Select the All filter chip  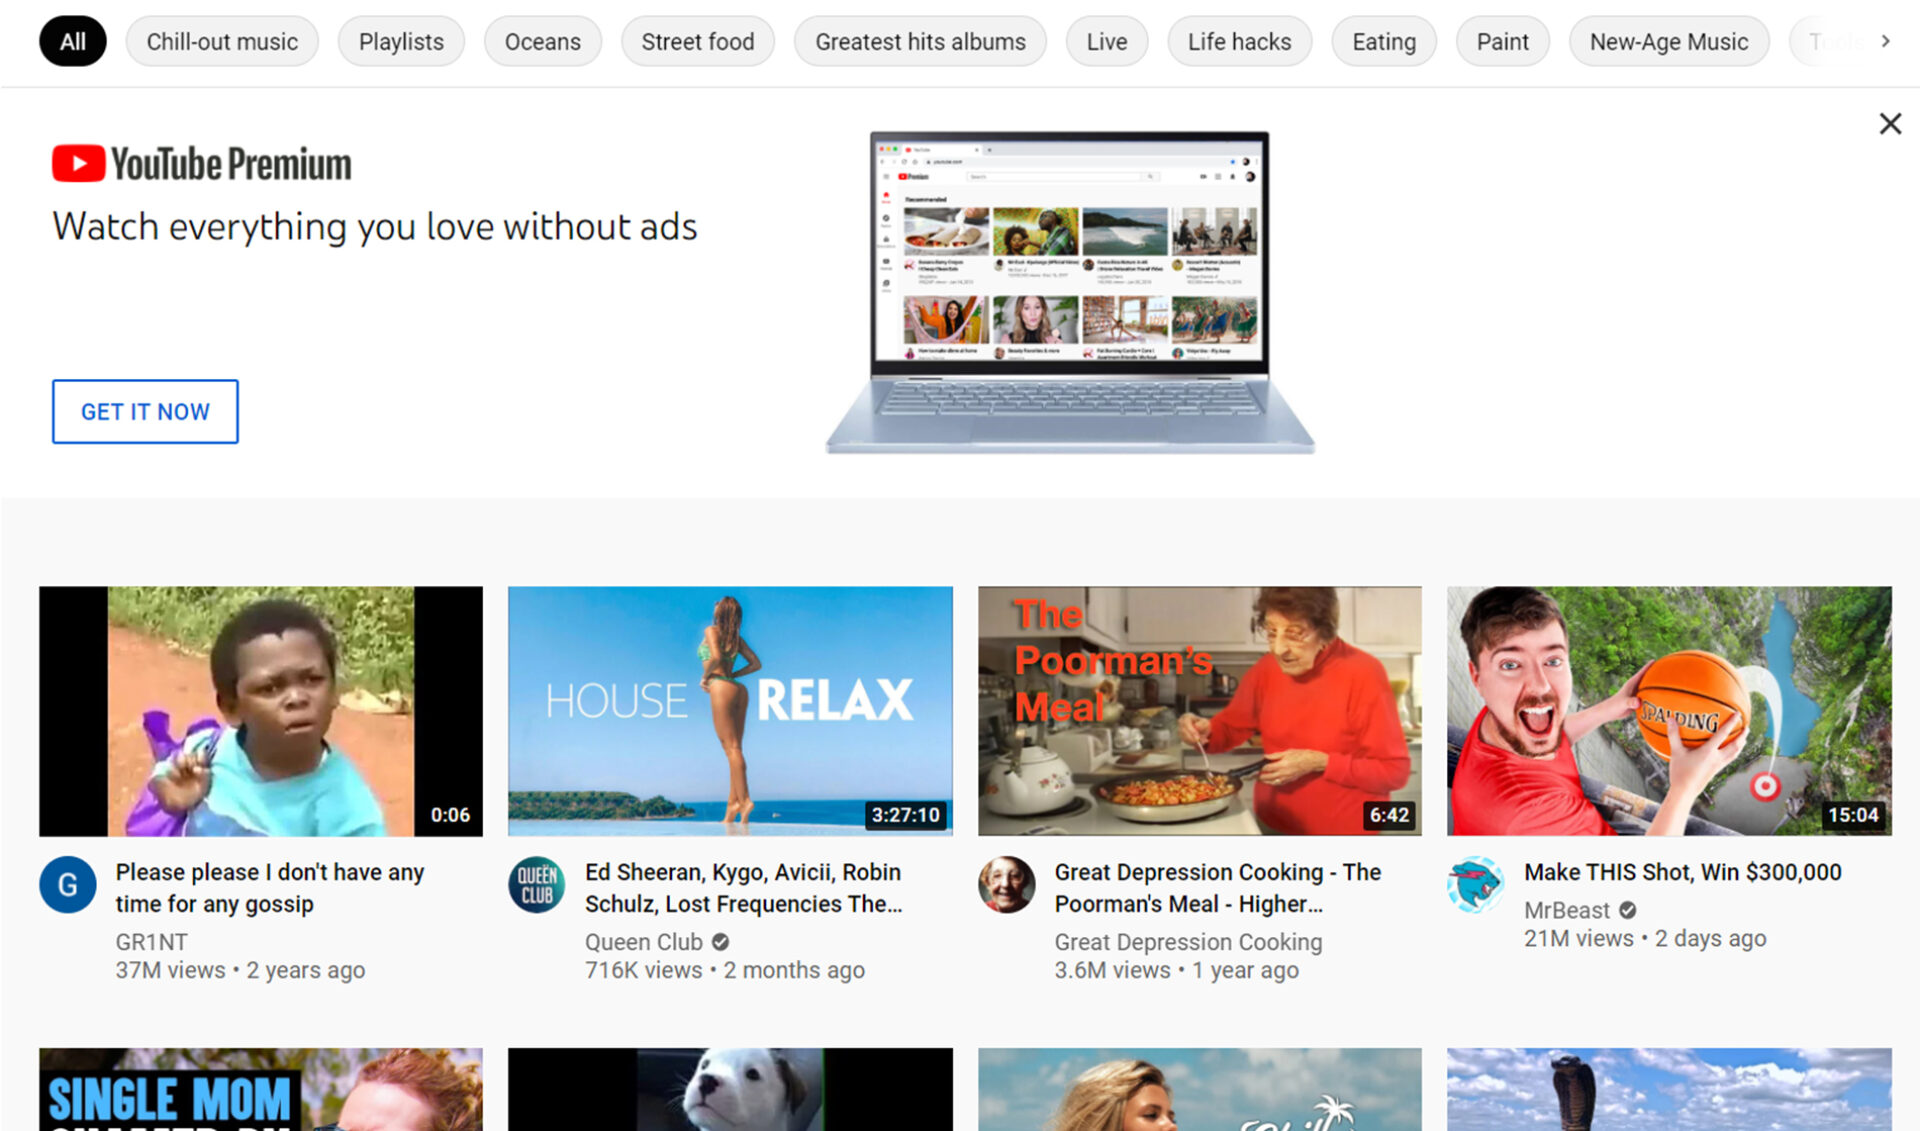[72, 41]
